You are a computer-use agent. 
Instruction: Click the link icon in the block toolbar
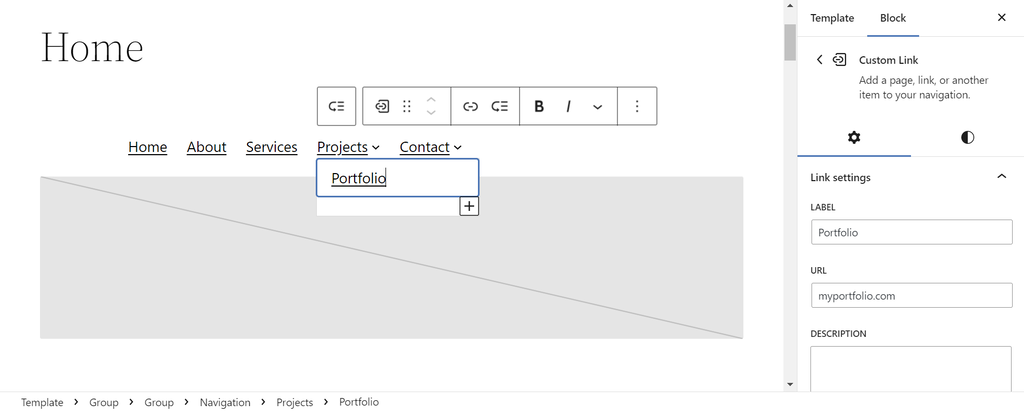click(x=470, y=107)
